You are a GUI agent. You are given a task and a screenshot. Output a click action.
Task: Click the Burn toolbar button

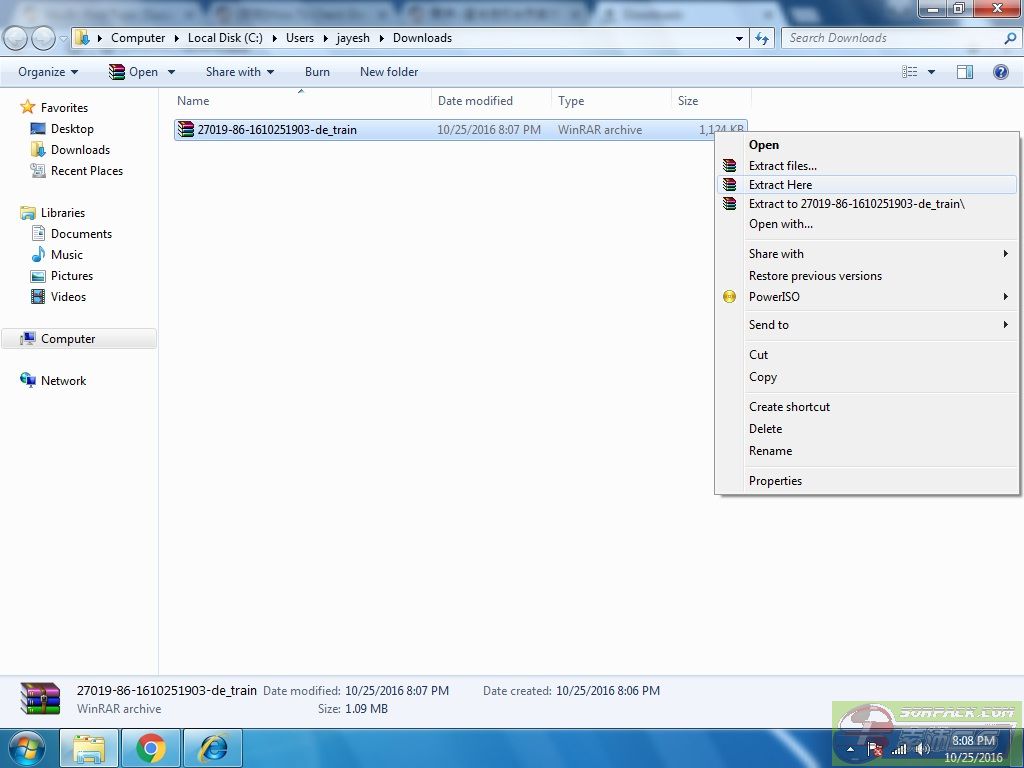pyautogui.click(x=317, y=72)
